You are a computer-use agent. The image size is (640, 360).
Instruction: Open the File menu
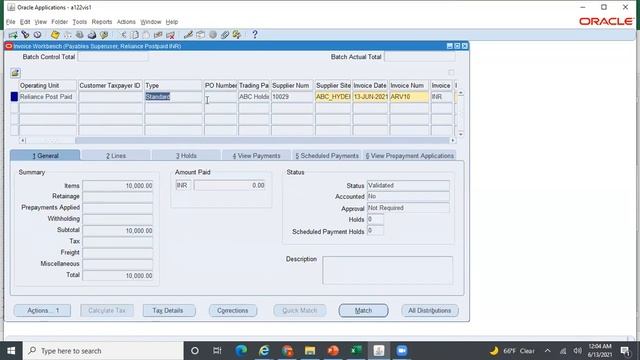pyautogui.click(x=11, y=22)
